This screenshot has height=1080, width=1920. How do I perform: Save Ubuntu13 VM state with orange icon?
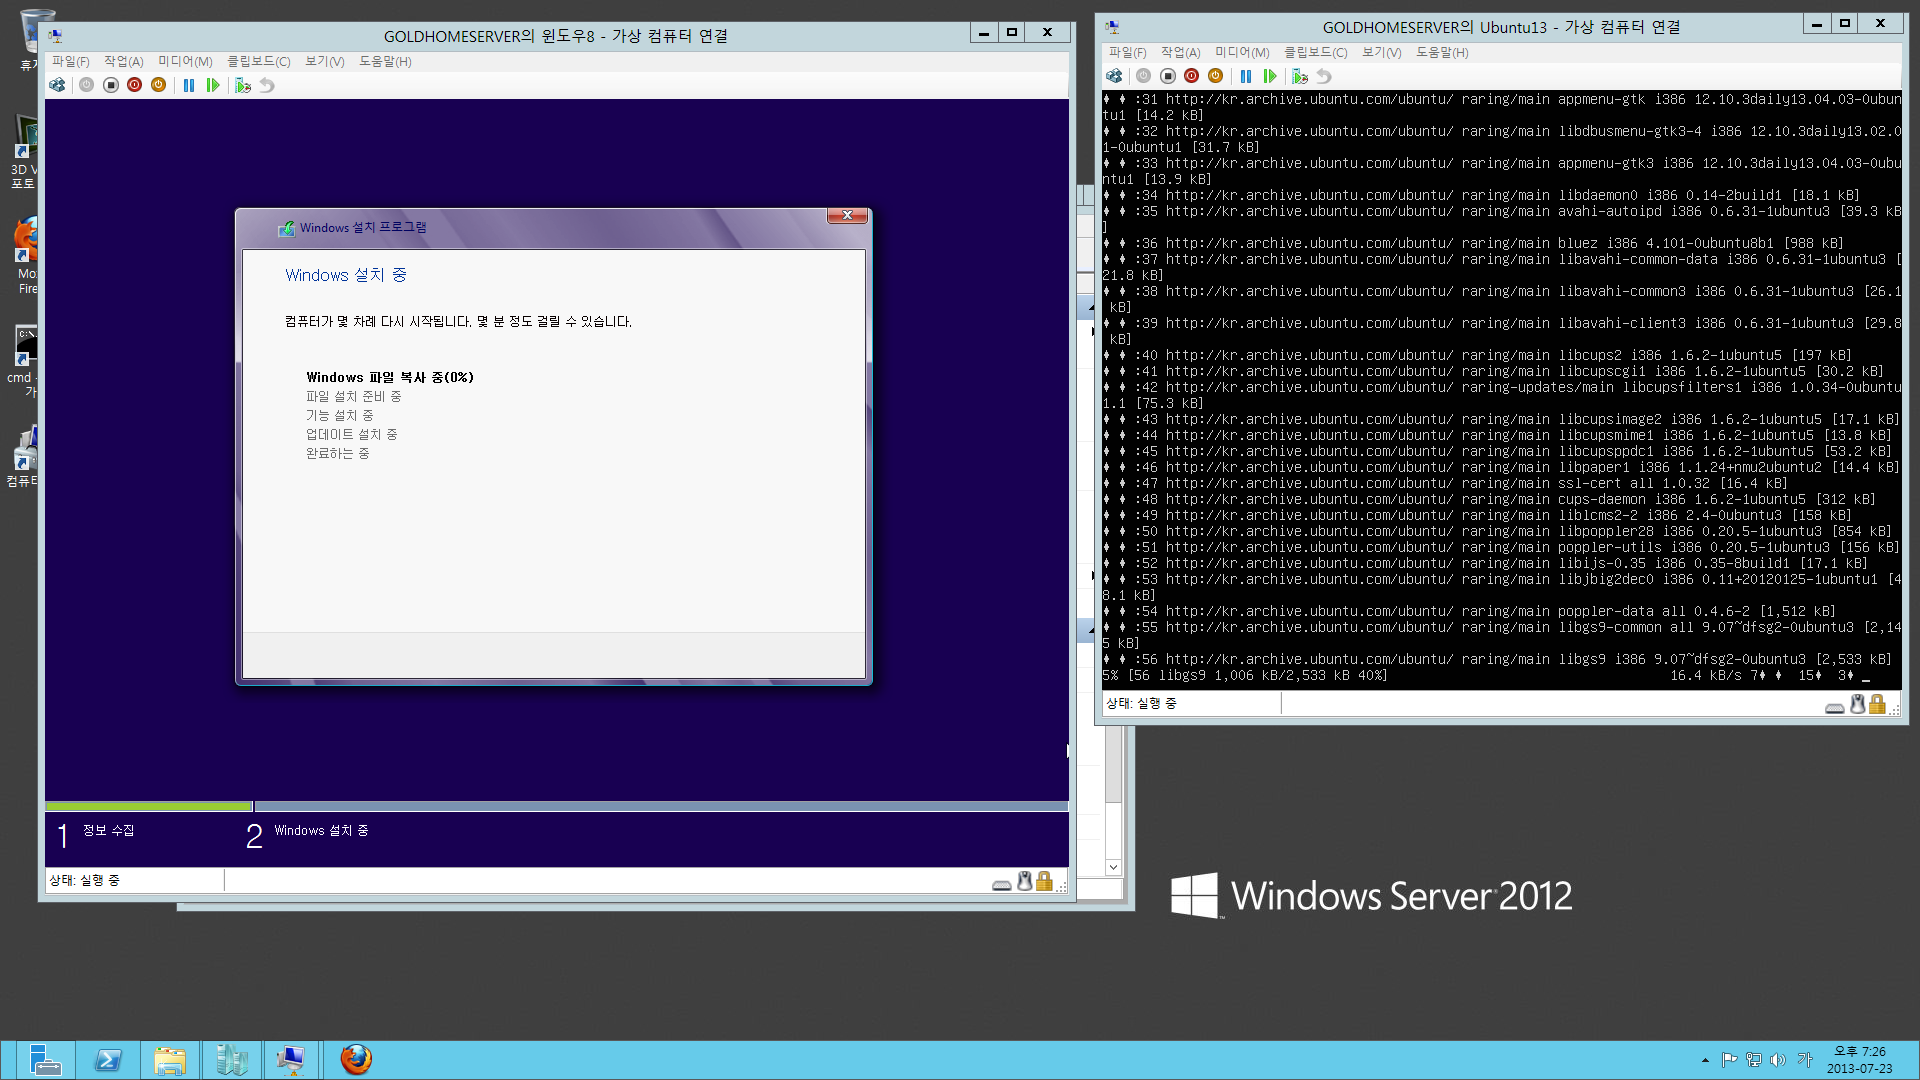pos(1216,76)
